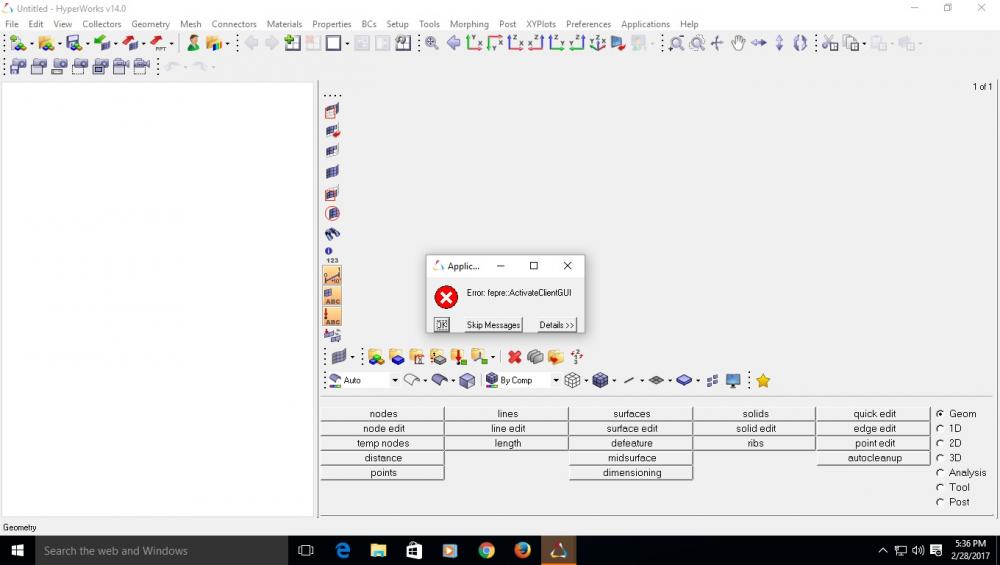Open the Morphing menu

coord(469,24)
